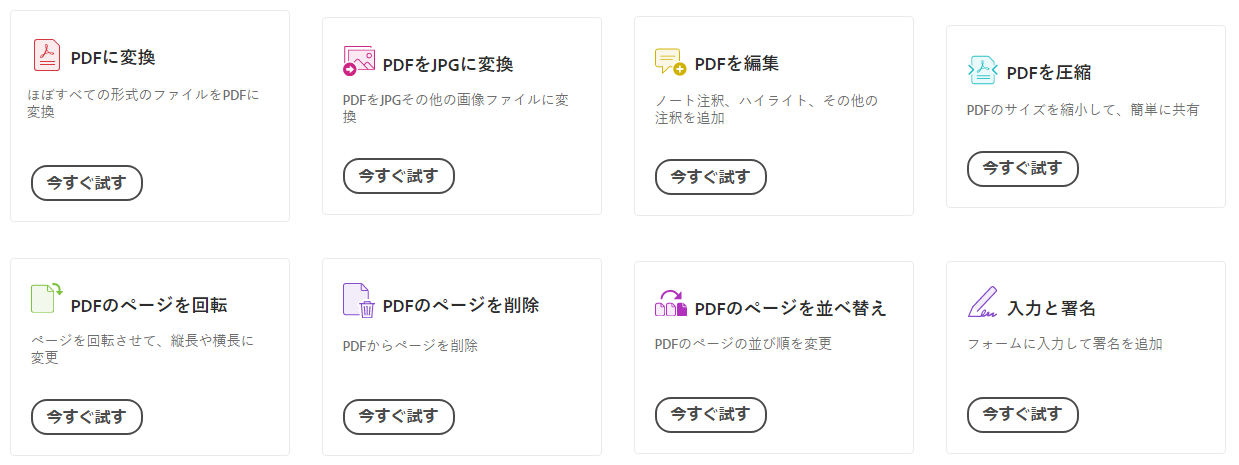Click the green PDFのページを回転 rotate icon

[x=47, y=298]
